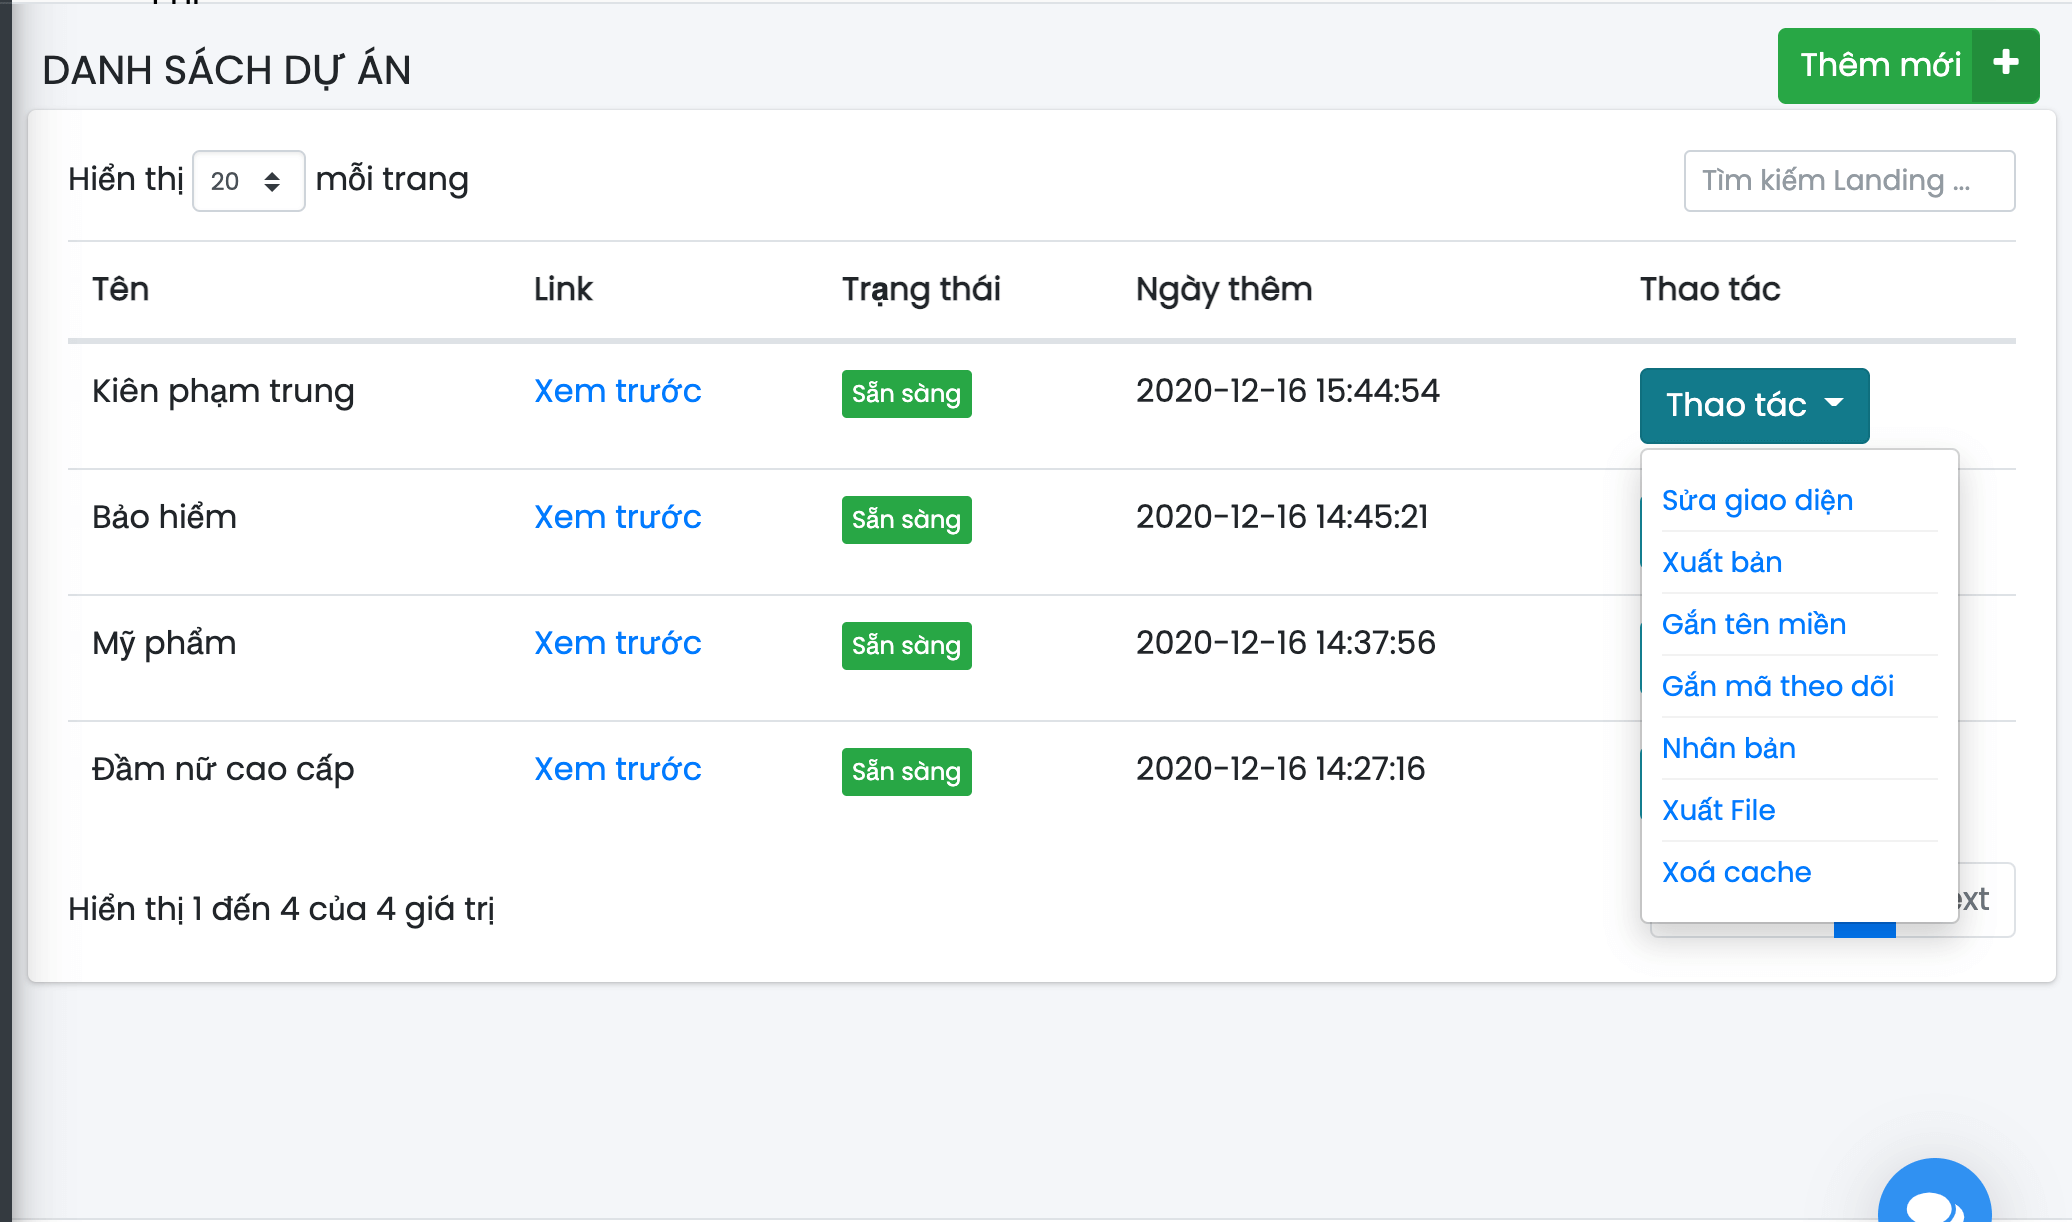The image size is (2072, 1222).
Task: Select Xuất File menu entry
Action: point(1718,810)
